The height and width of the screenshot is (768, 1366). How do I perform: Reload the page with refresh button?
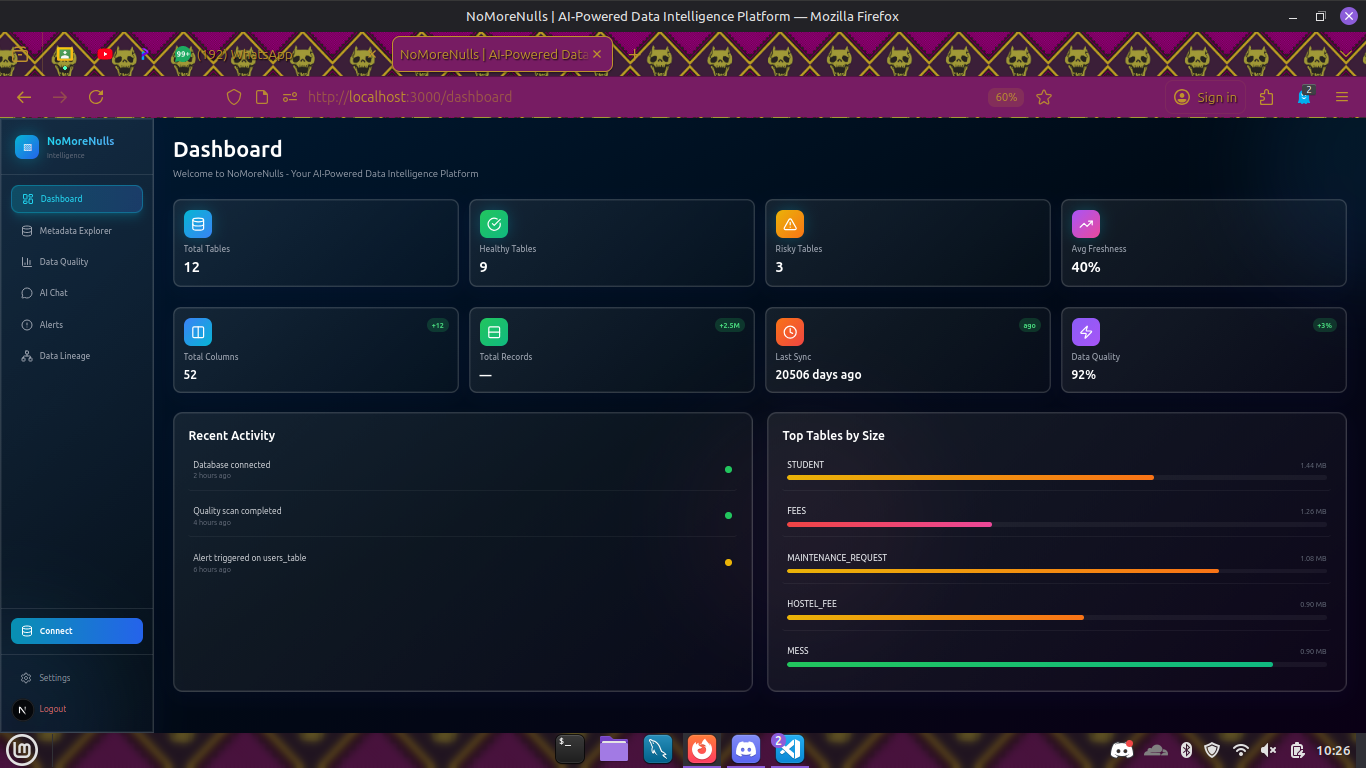pos(96,97)
